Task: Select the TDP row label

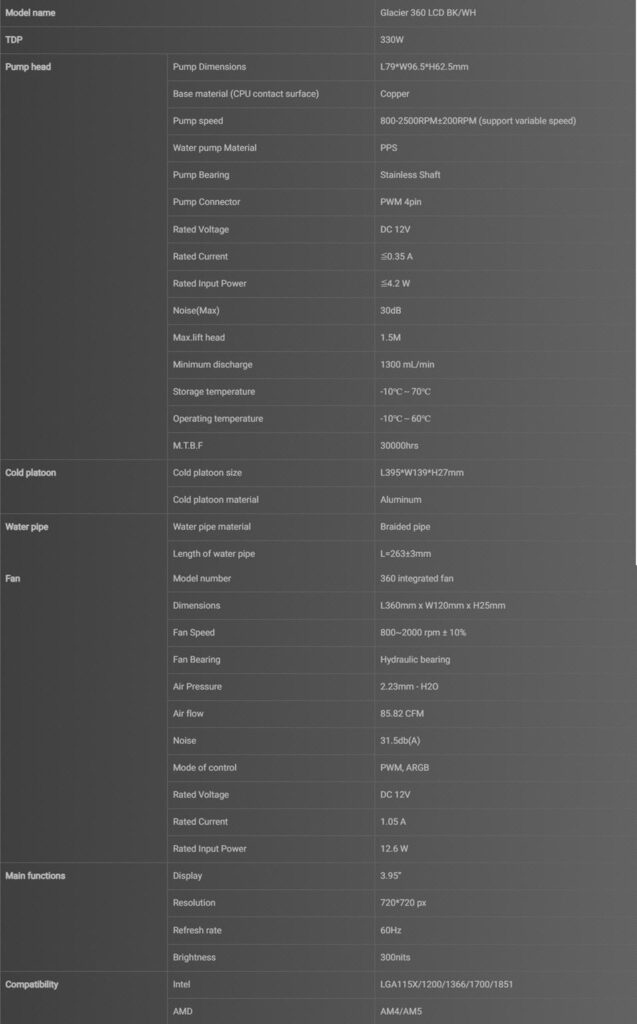Action: click(14, 40)
